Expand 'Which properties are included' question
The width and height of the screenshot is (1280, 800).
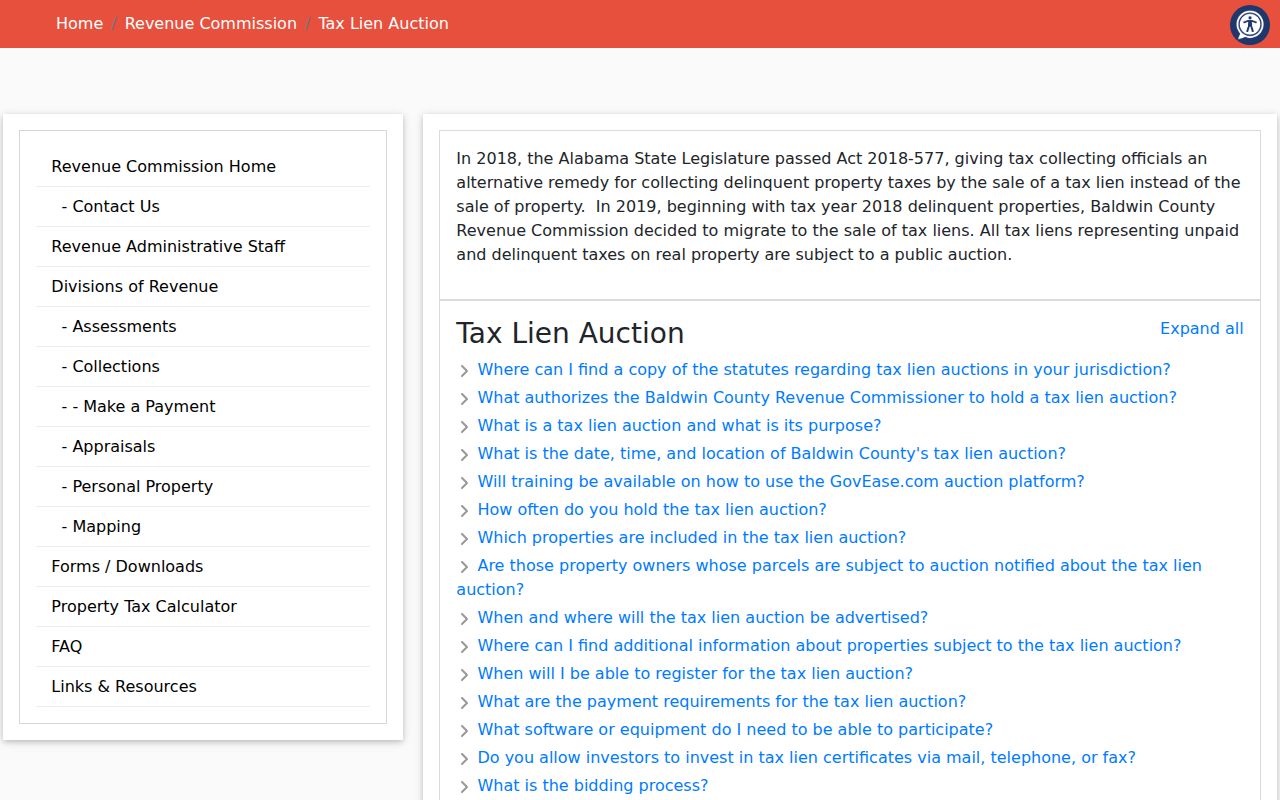[692, 537]
